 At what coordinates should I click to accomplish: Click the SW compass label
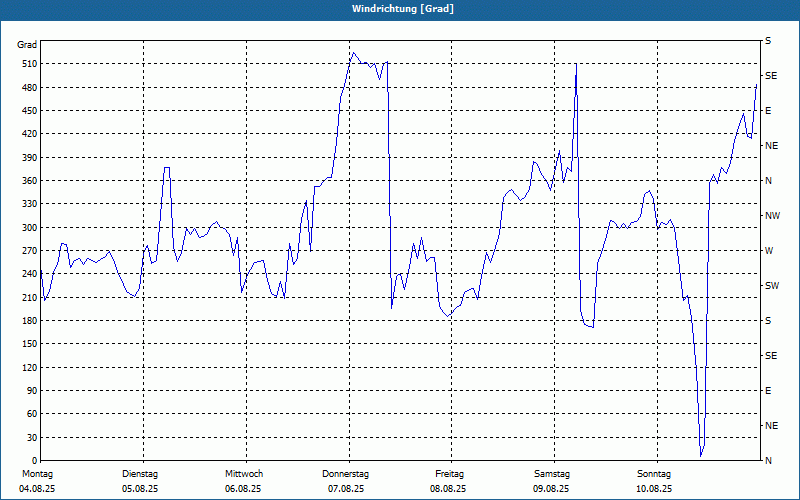pyautogui.click(x=772, y=286)
